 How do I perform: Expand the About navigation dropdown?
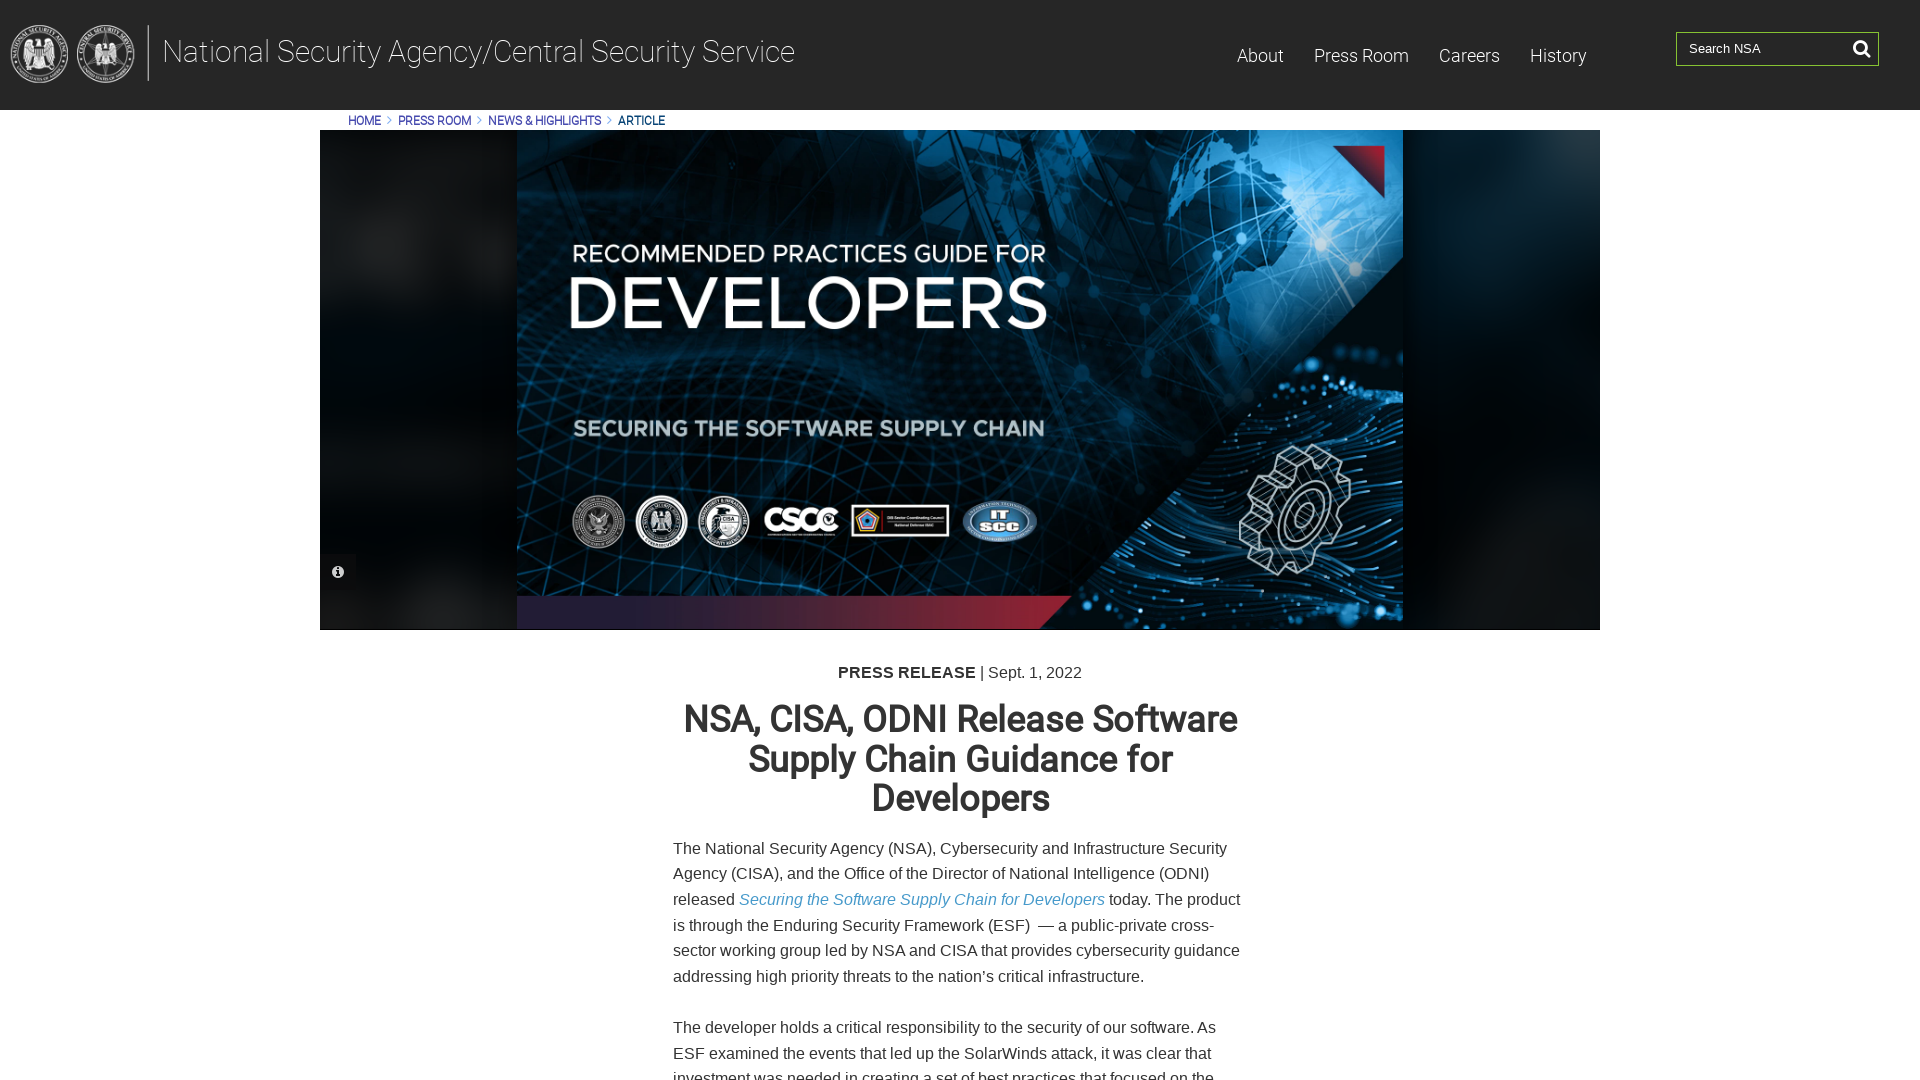(1259, 56)
